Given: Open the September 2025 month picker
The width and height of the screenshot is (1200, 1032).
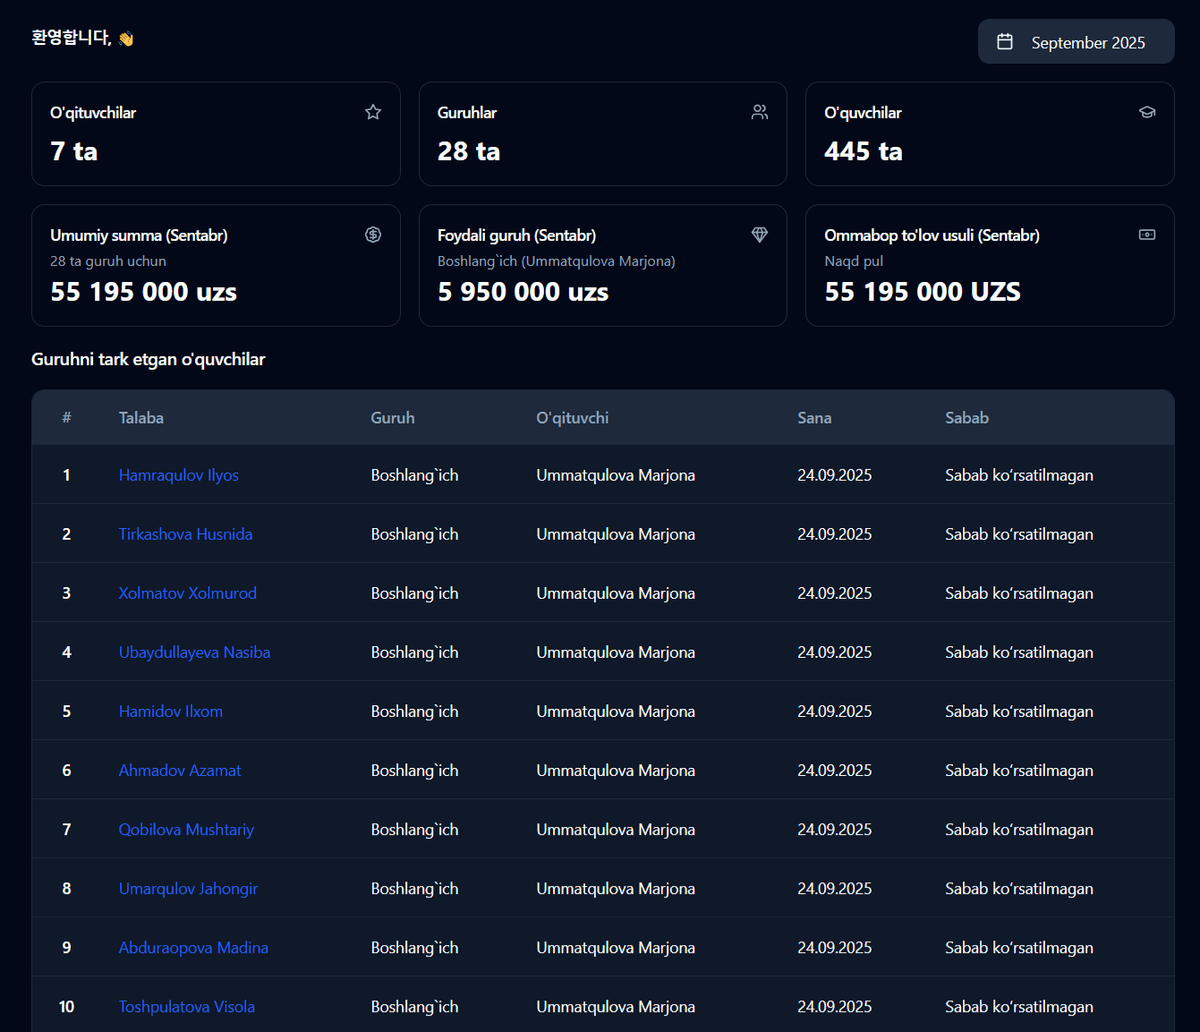Looking at the screenshot, I should click(1076, 42).
